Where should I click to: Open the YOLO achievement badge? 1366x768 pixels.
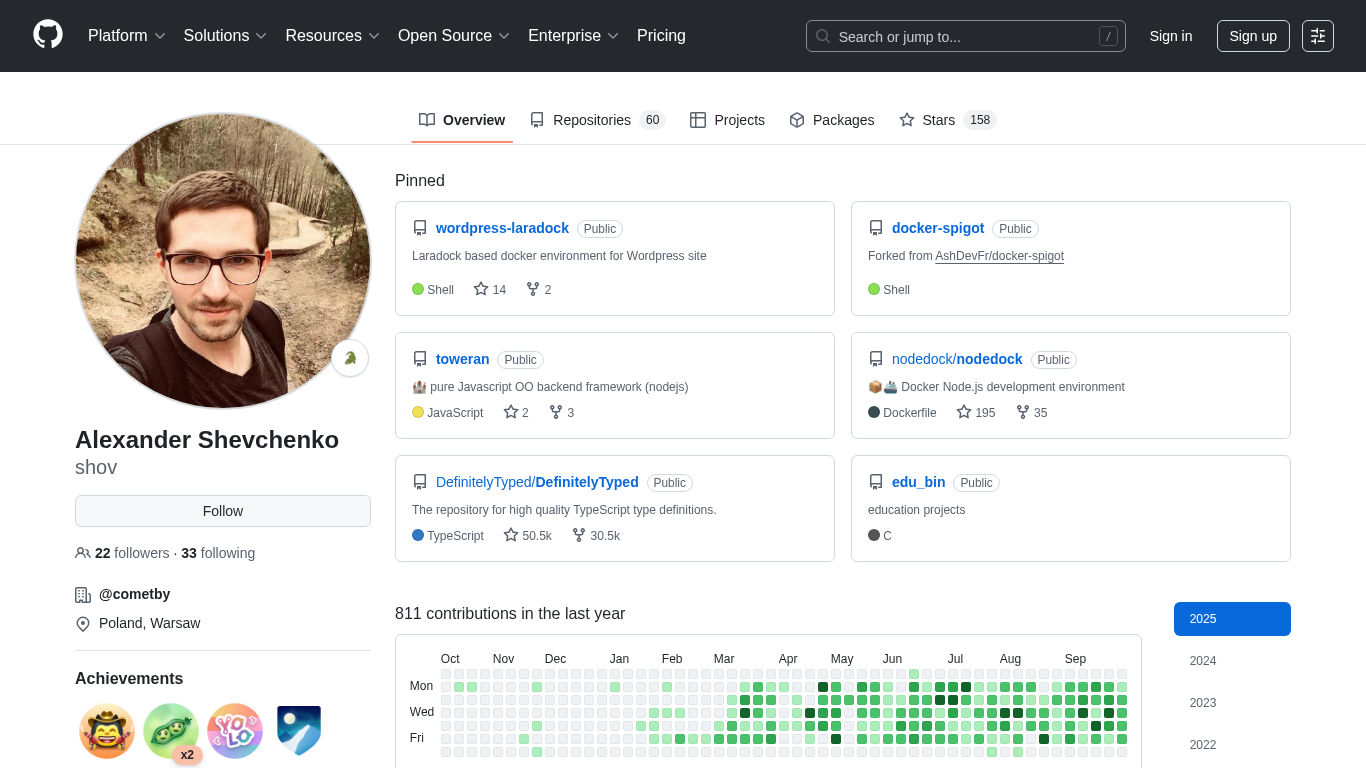tap(235, 731)
